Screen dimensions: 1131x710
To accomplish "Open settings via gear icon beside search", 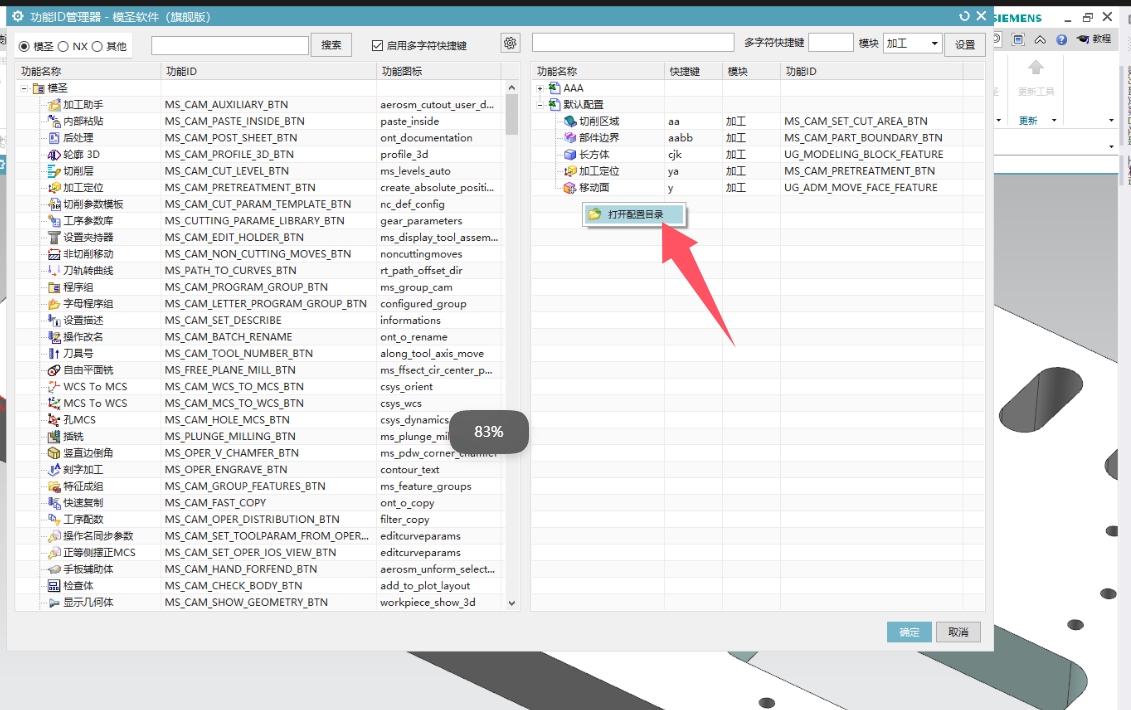I will (510, 43).
